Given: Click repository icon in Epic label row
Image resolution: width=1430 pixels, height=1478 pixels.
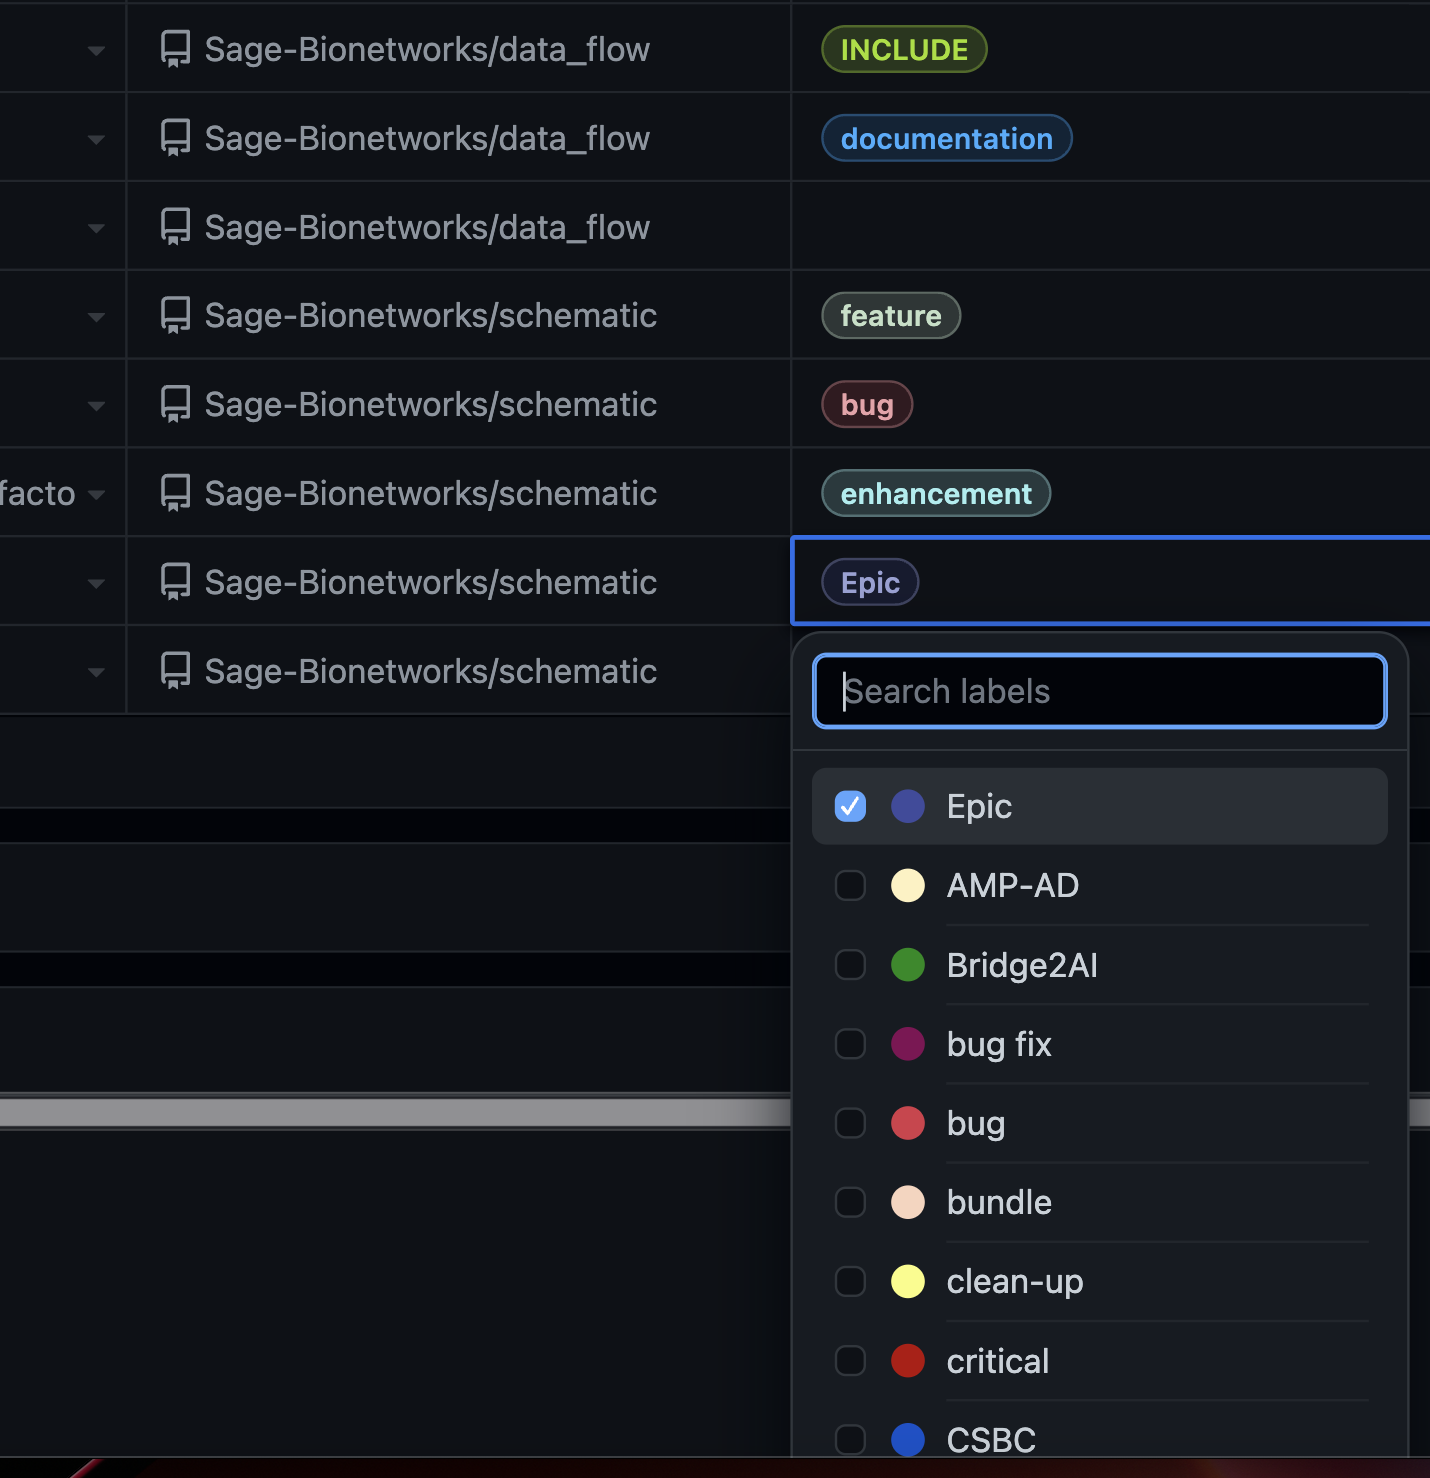Looking at the screenshot, I should 176,582.
